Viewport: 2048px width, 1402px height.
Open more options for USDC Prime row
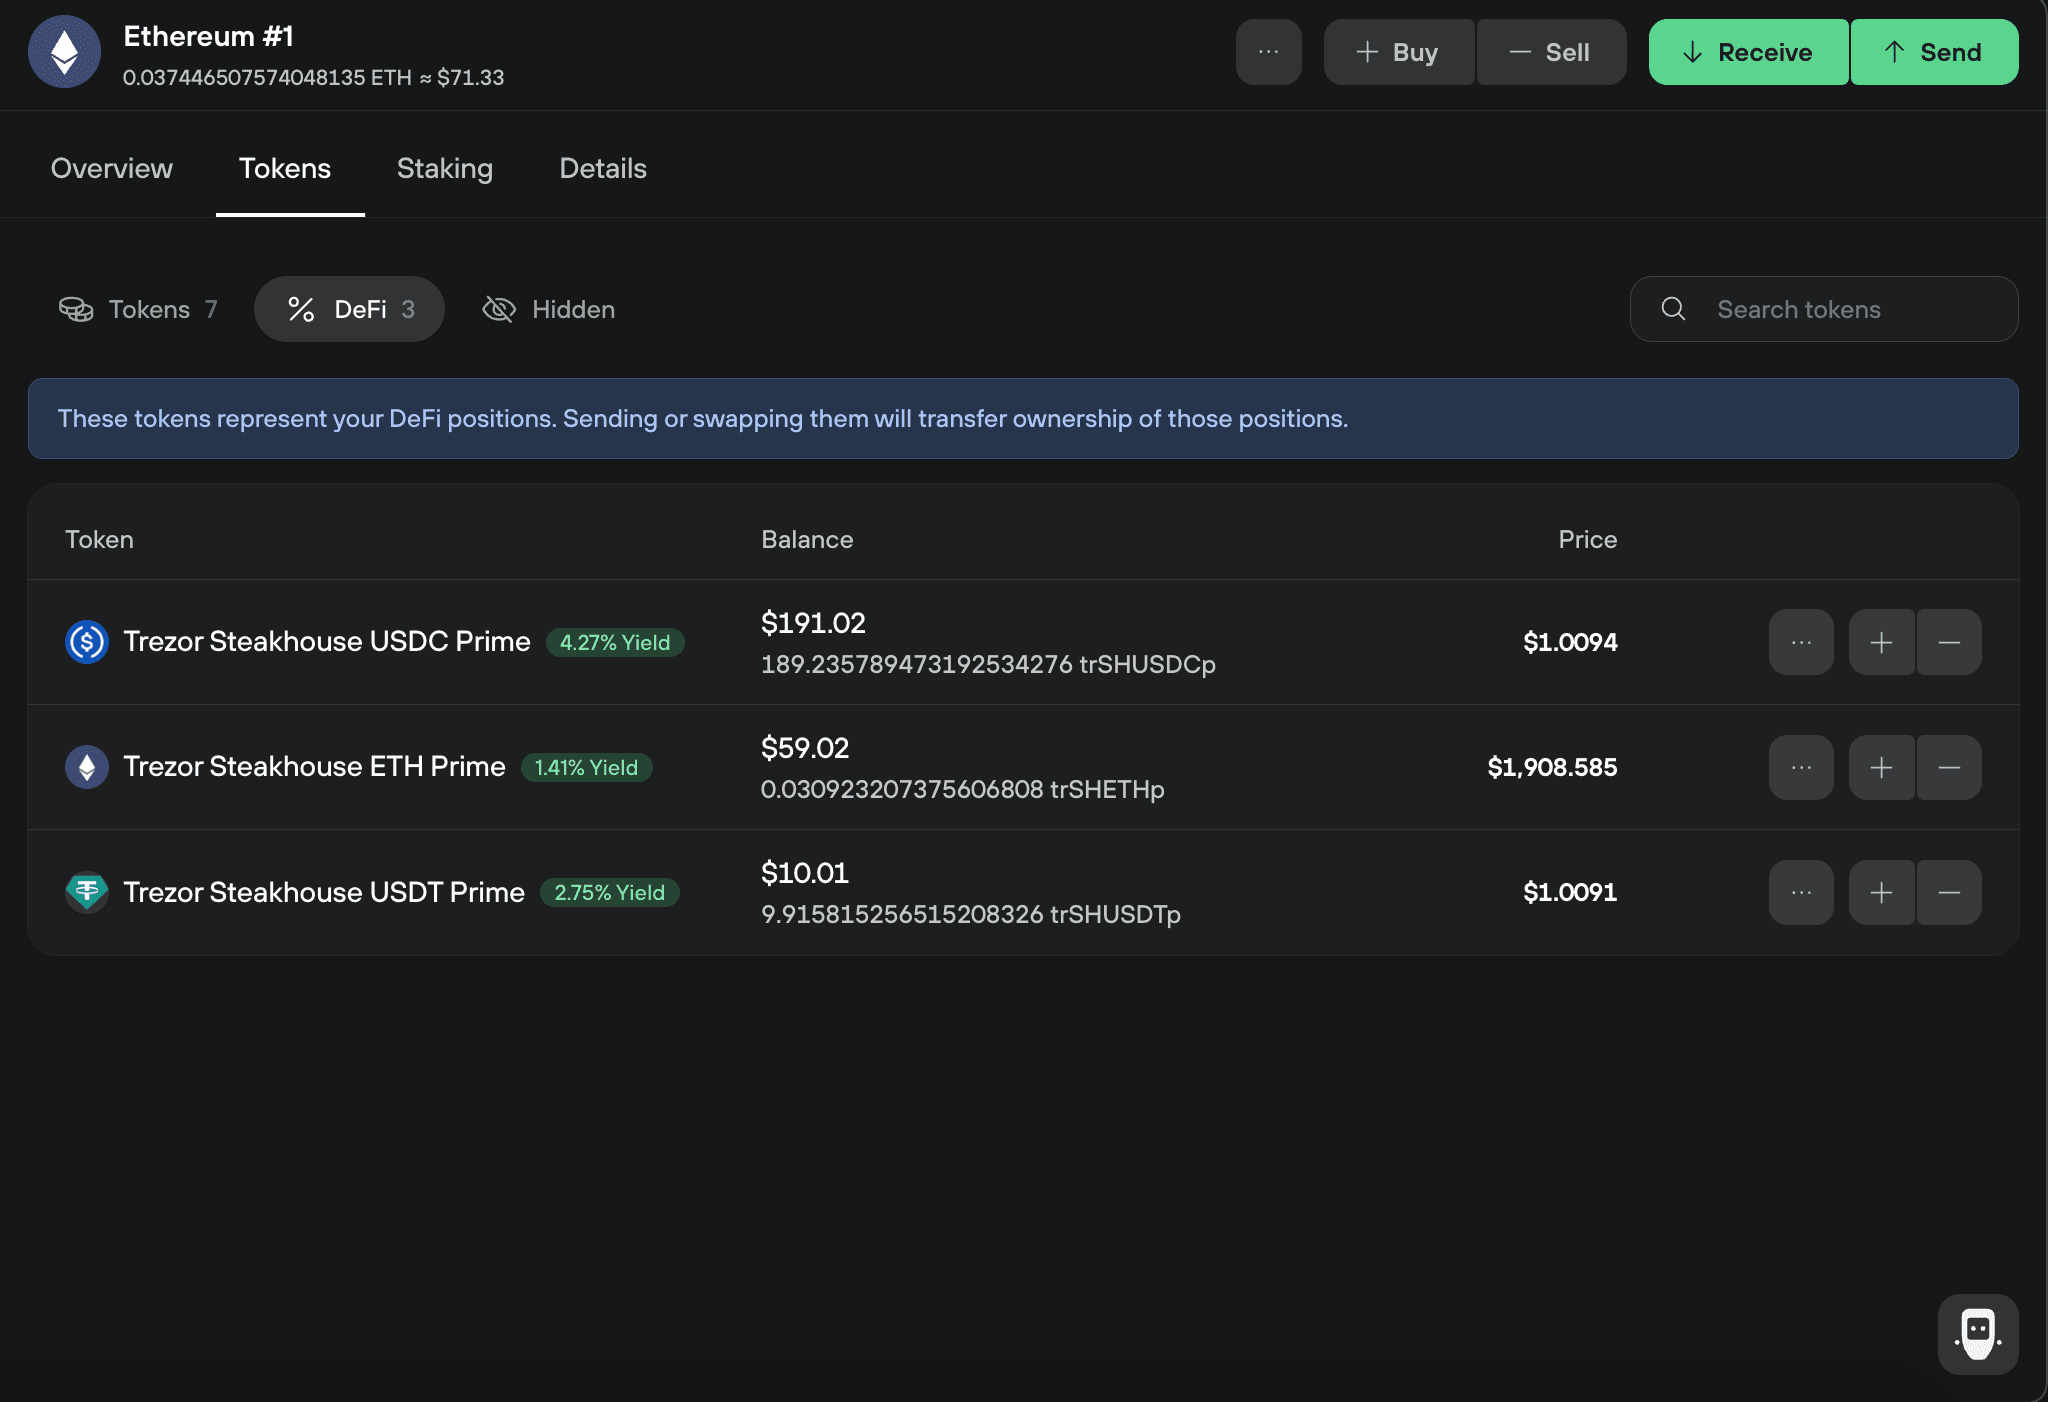(1801, 642)
